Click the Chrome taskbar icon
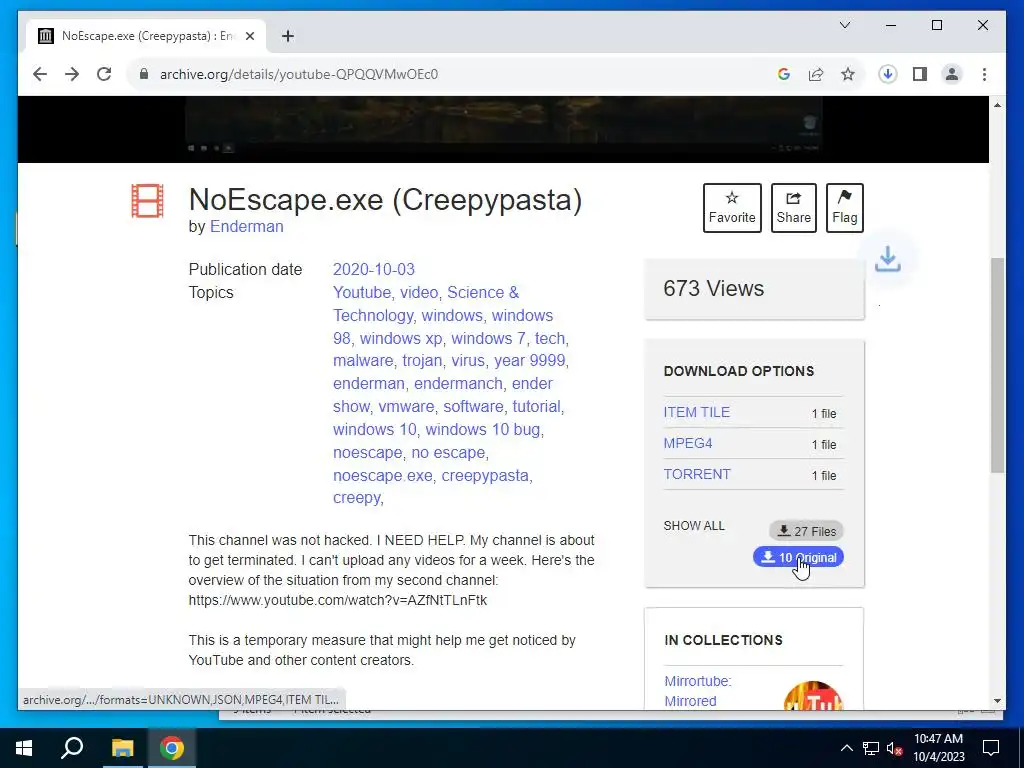 pyautogui.click(x=171, y=748)
